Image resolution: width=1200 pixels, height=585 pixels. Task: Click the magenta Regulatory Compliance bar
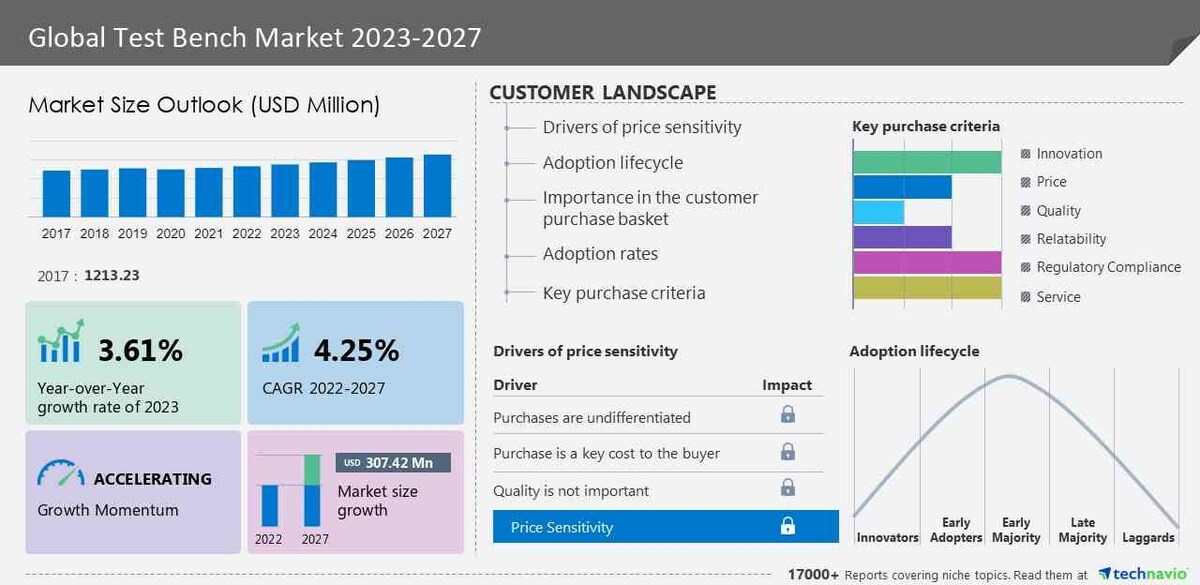[927, 262]
